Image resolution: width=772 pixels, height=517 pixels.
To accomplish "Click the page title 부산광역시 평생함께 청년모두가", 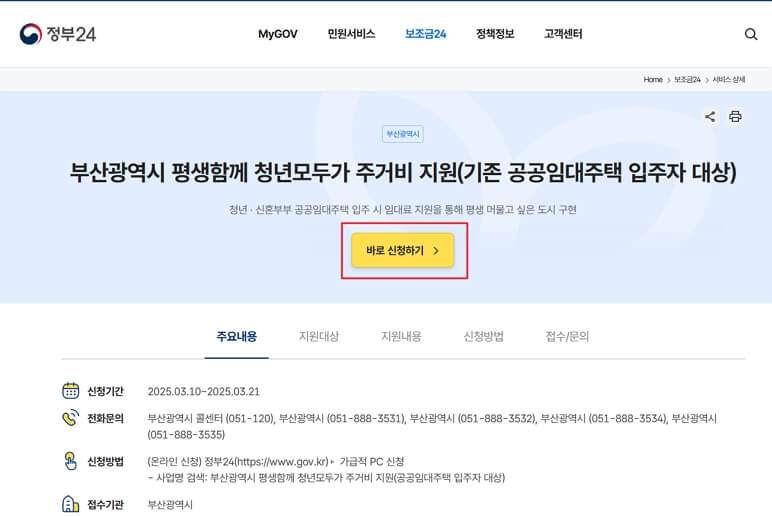I will tap(403, 172).
